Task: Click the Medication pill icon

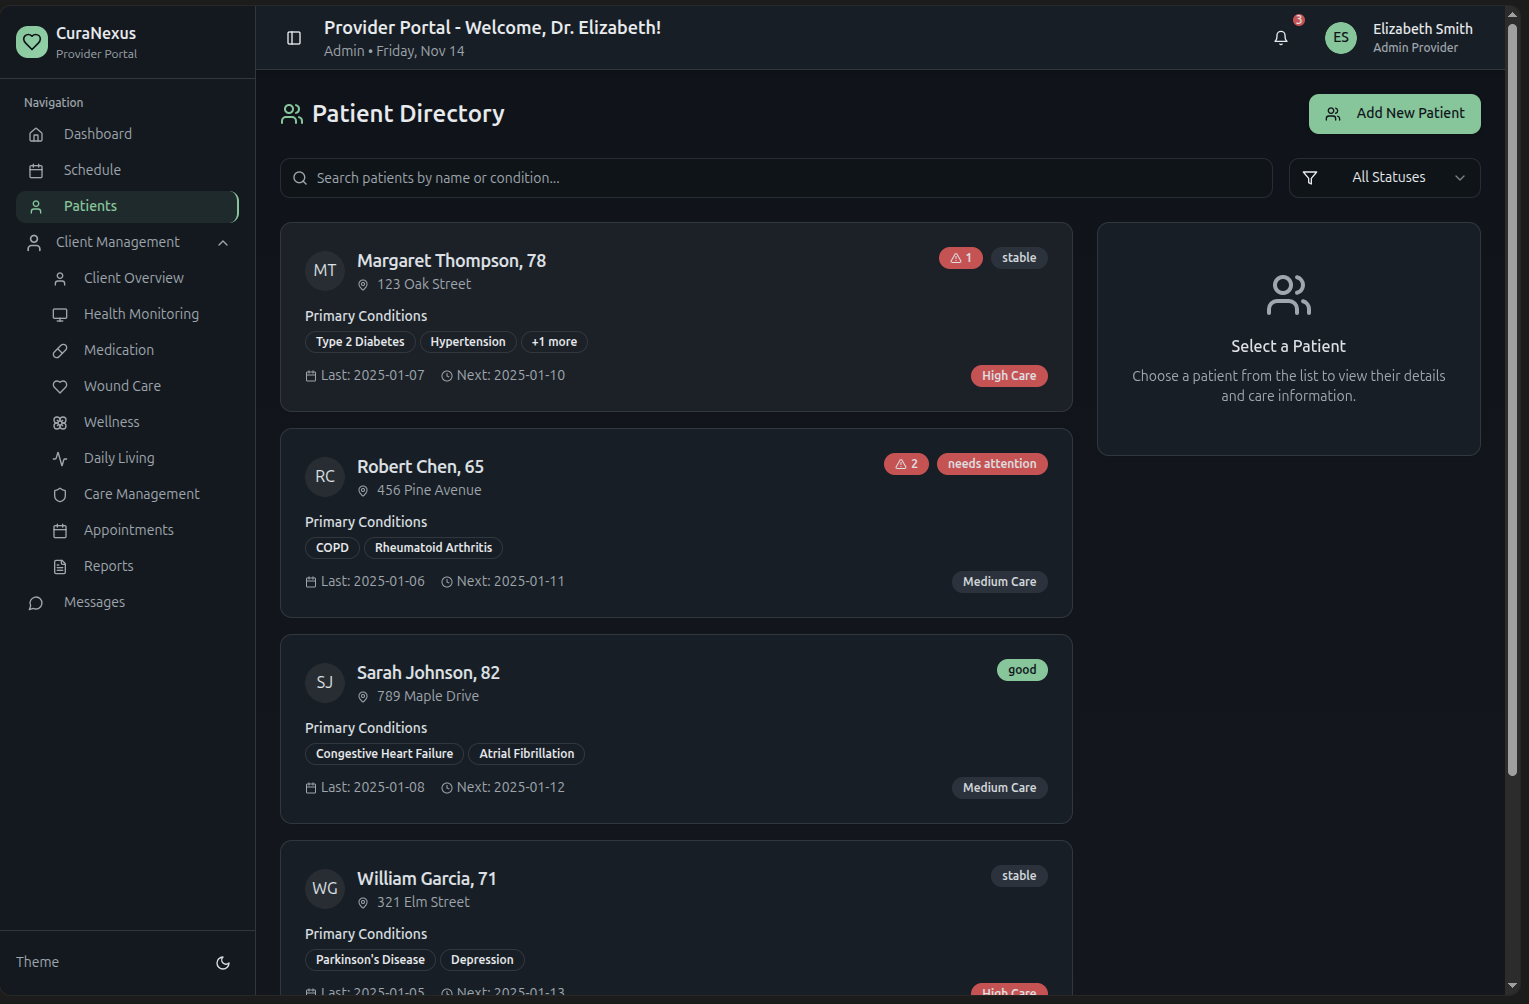Action: click(60, 351)
